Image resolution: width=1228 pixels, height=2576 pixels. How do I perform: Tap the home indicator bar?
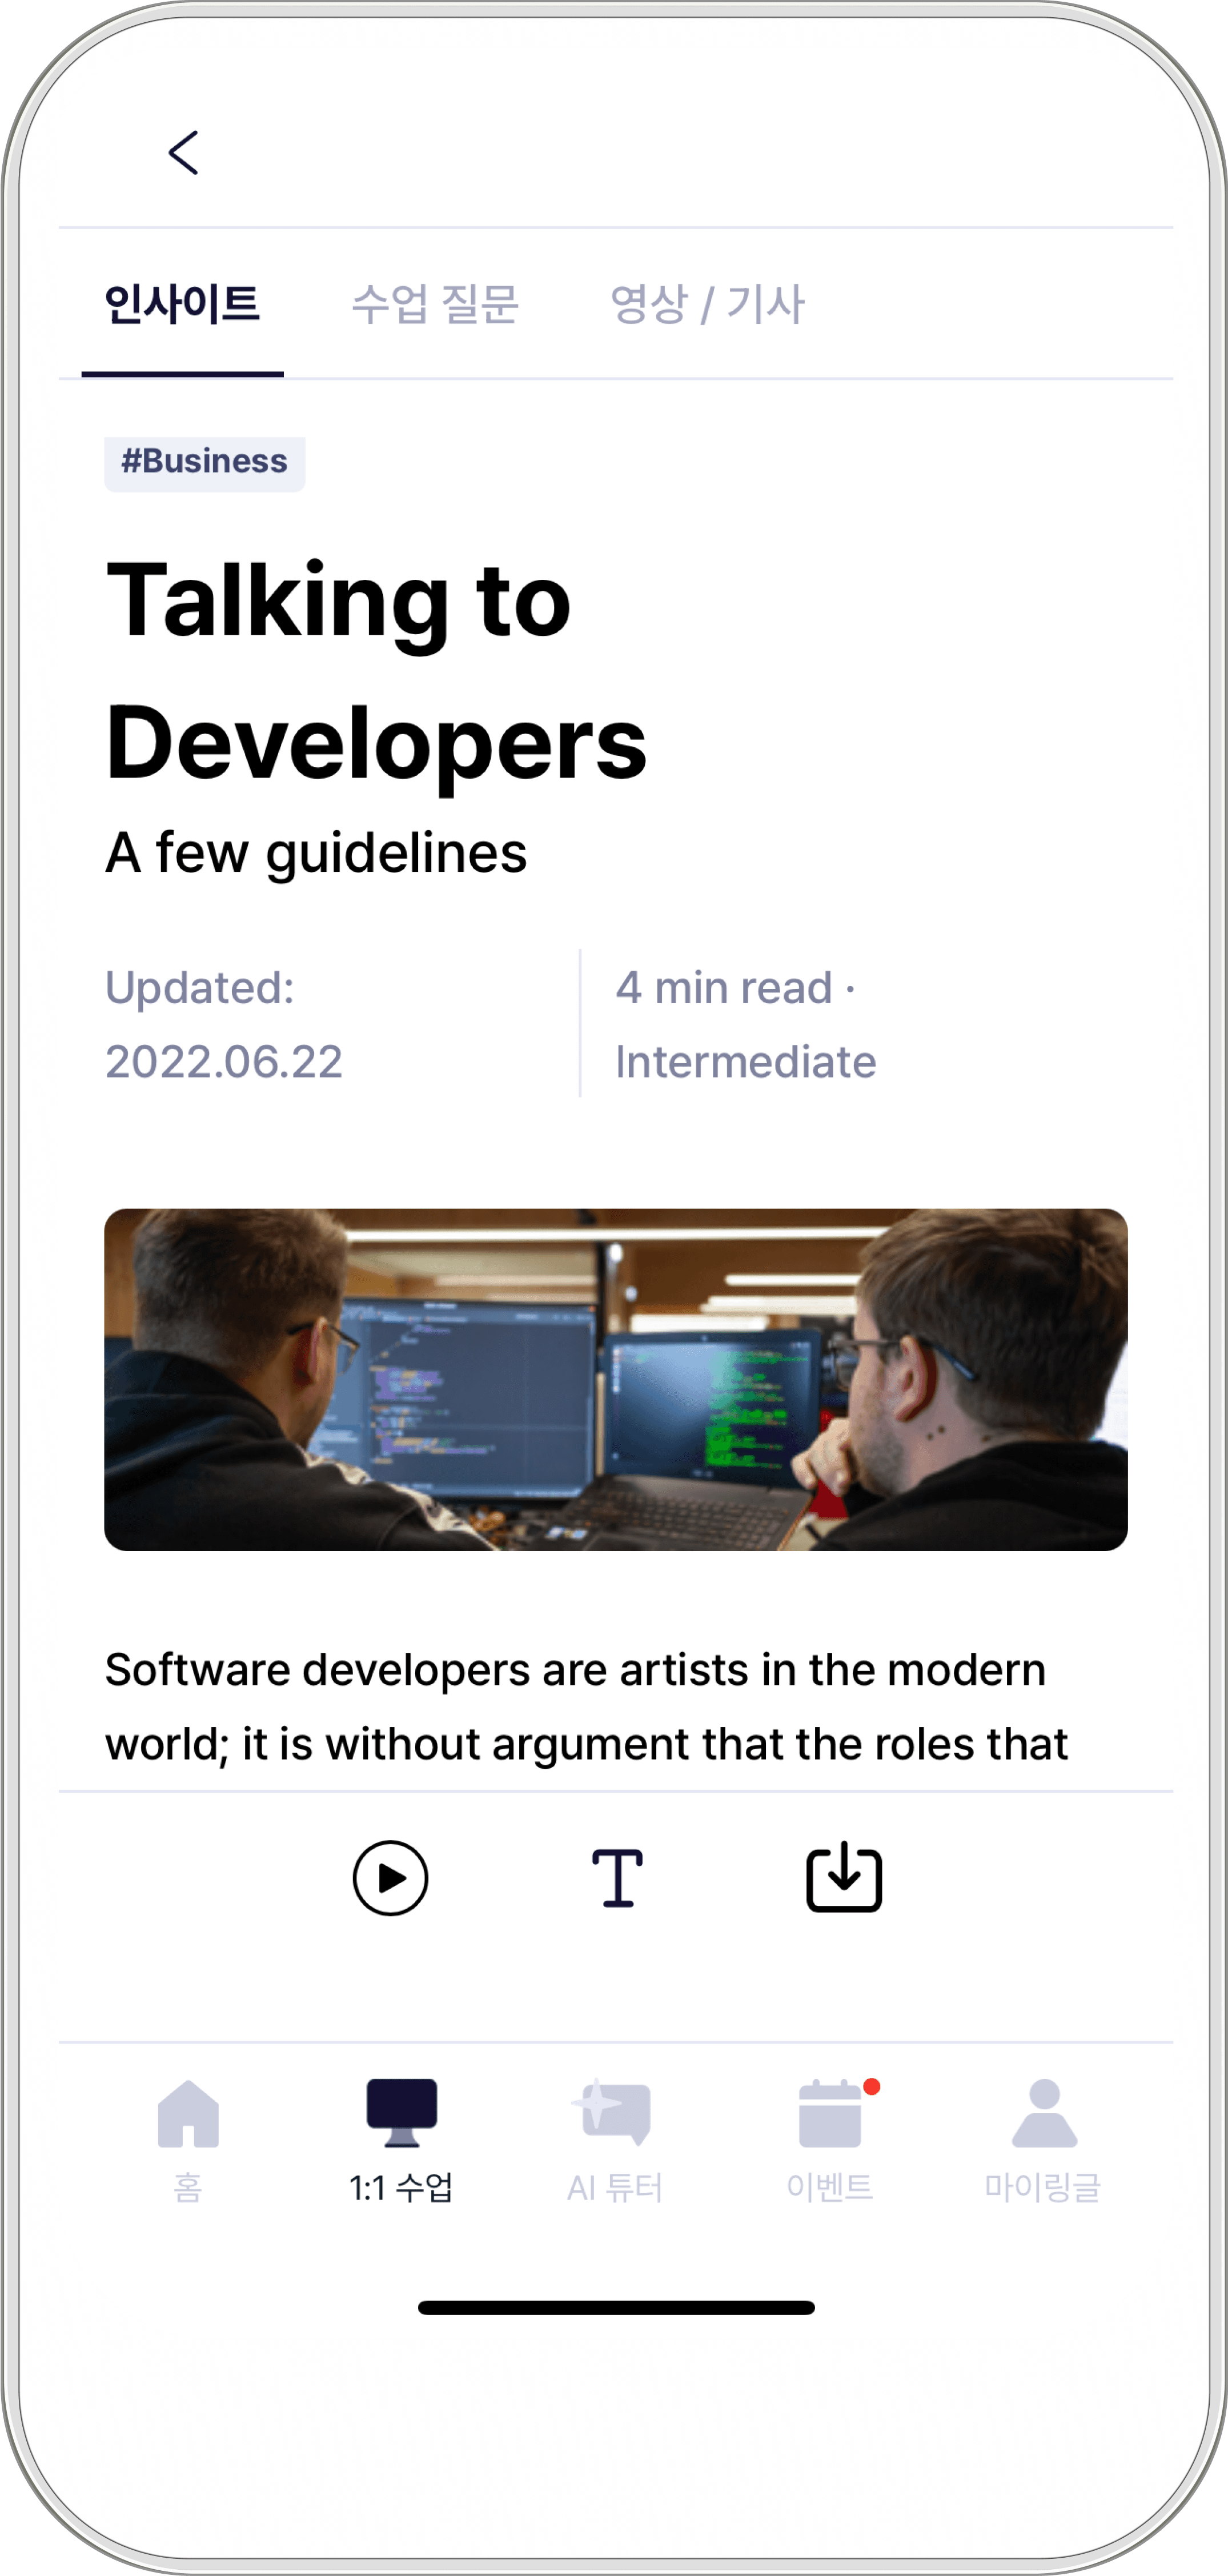616,2307
